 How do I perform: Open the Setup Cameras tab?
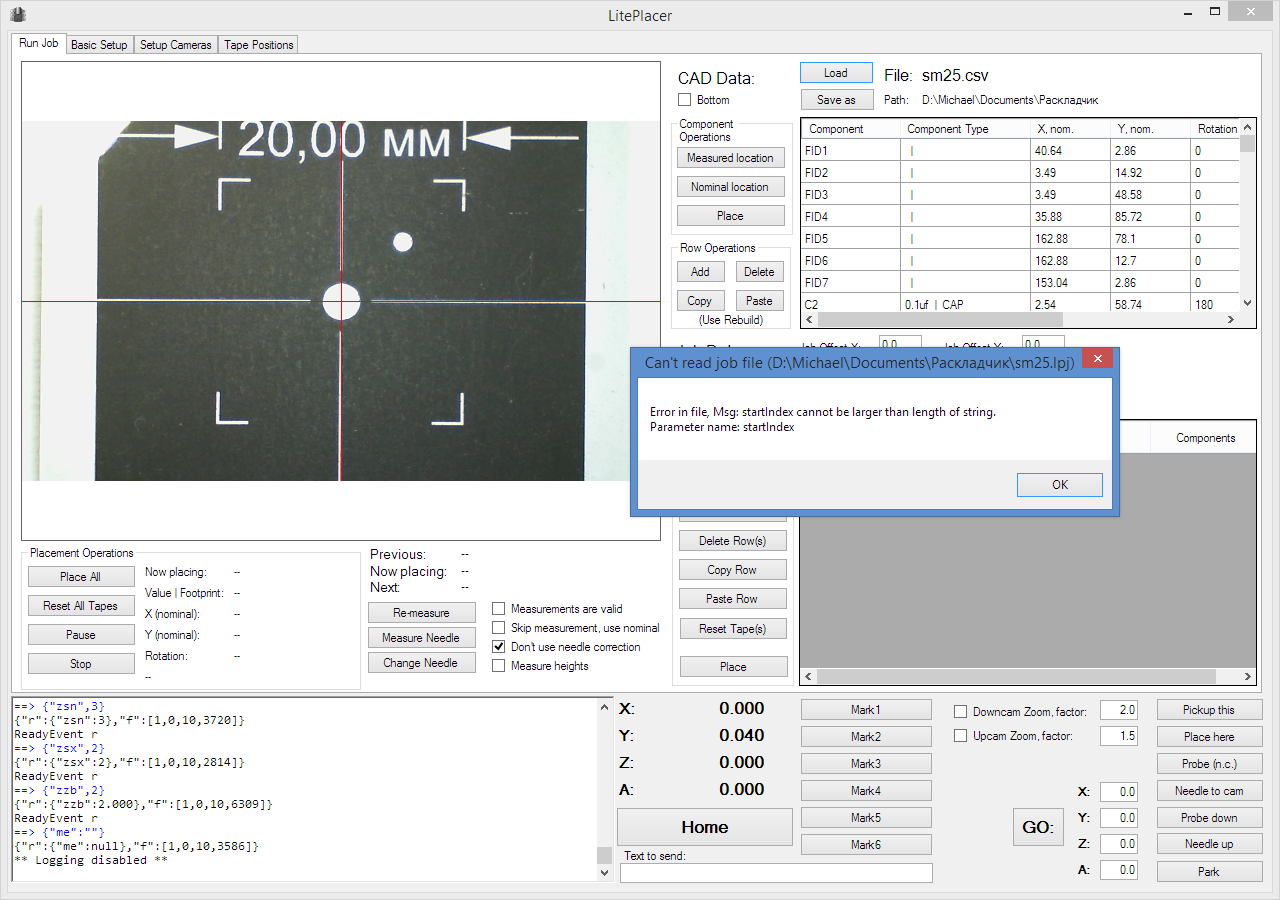(x=176, y=45)
